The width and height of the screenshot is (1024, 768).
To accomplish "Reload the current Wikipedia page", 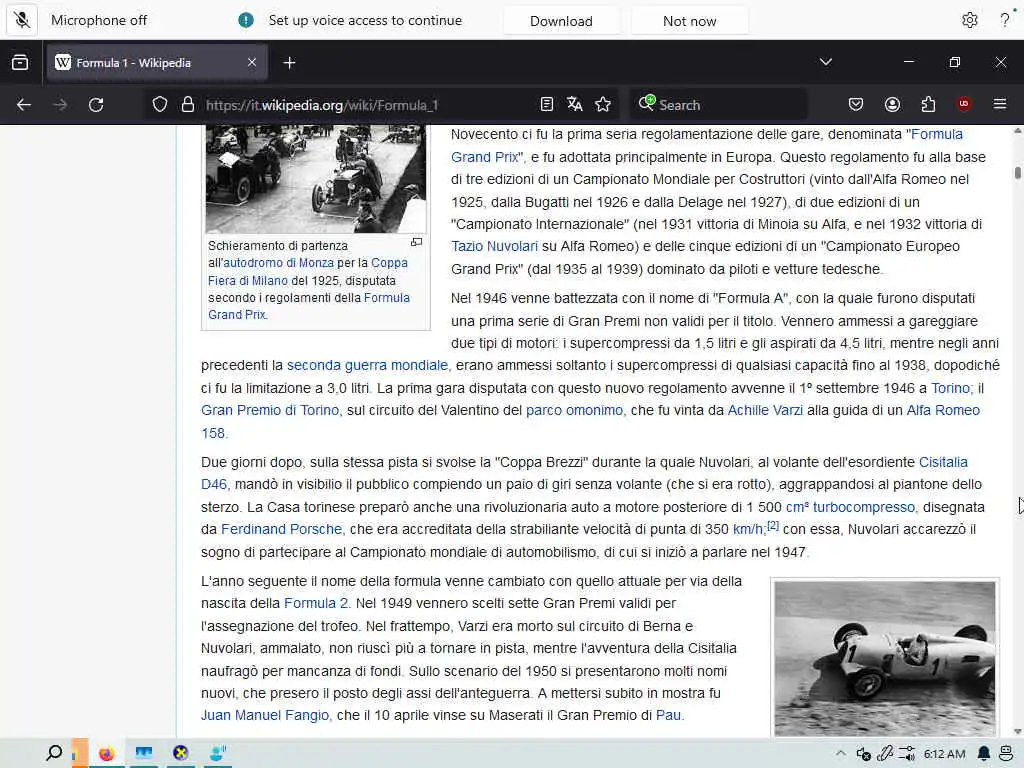I will click(96, 104).
